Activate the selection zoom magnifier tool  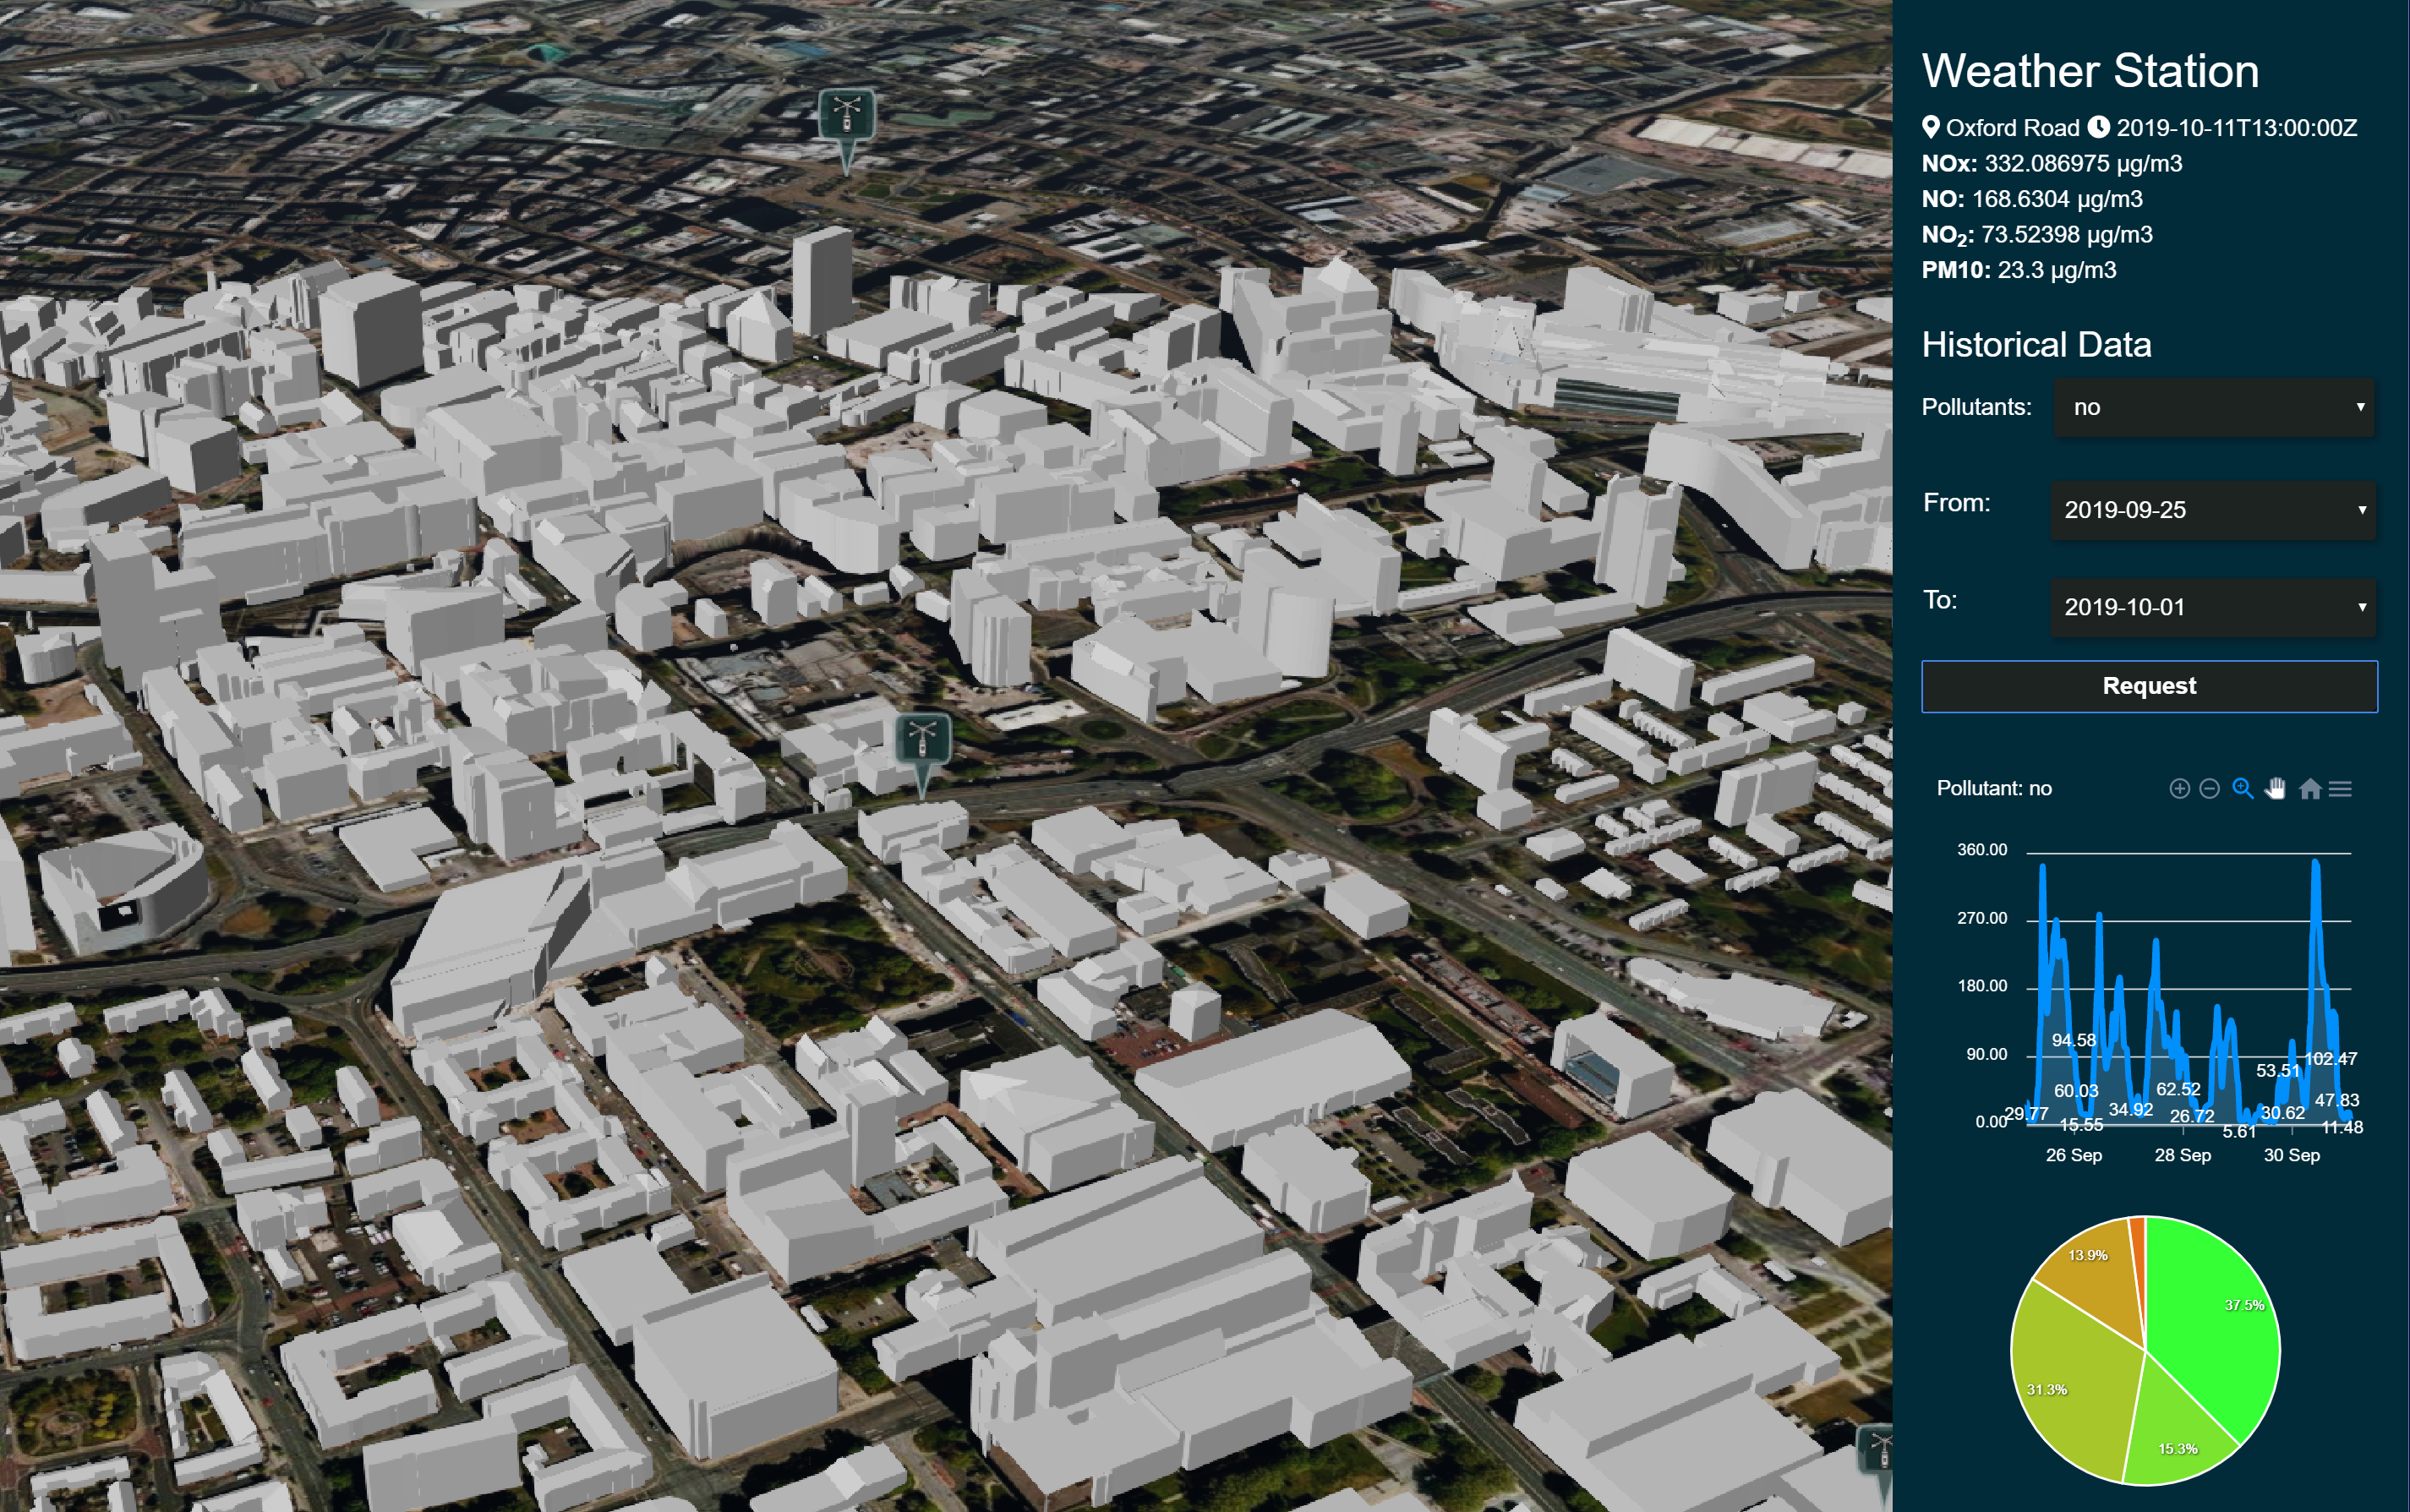click(x=2243, y=789)
